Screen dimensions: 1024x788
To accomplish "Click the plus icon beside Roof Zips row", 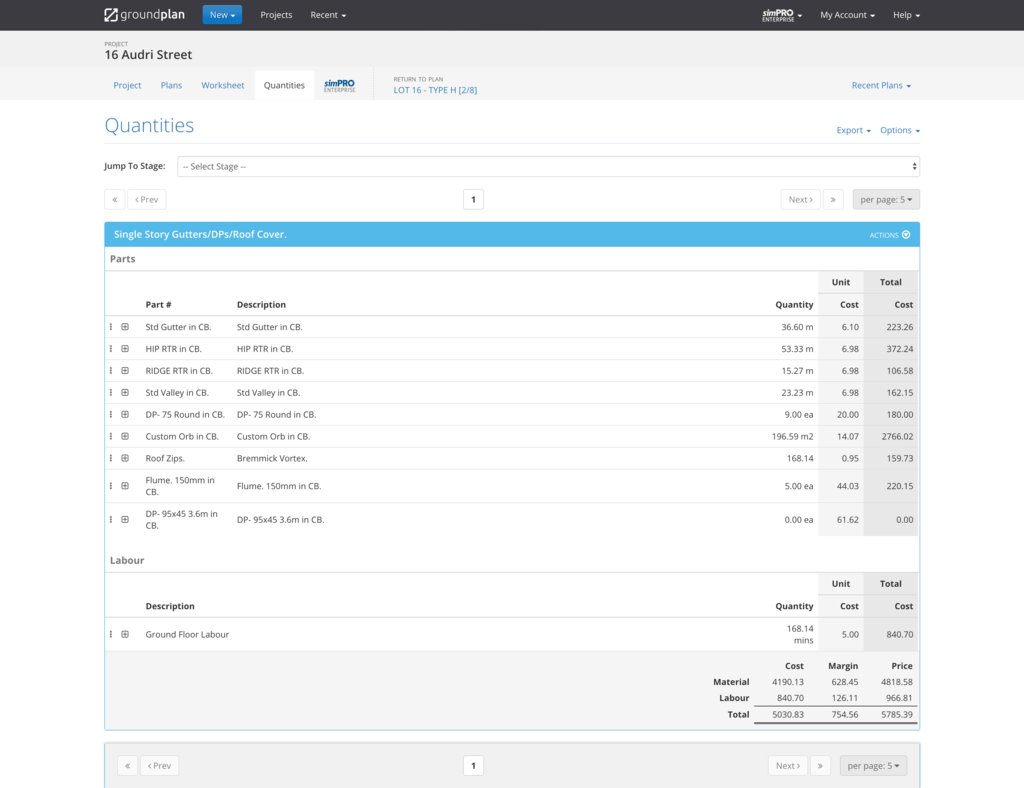I will [125, 458].
